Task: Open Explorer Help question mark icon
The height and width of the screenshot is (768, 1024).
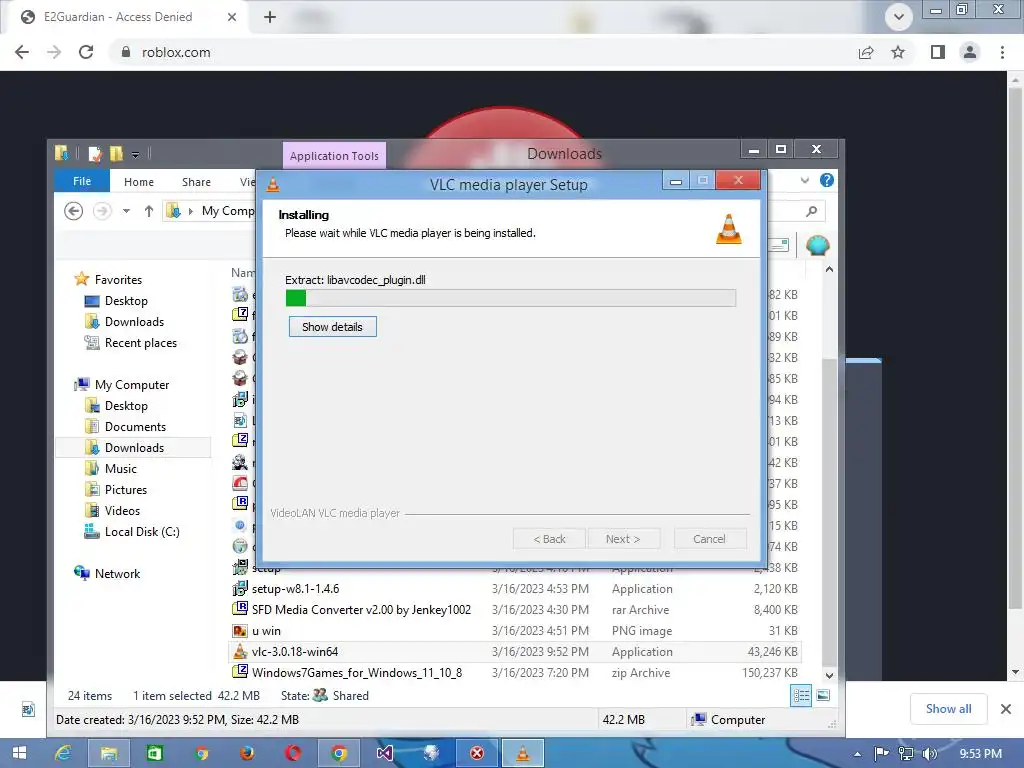Action: (827, 180)
